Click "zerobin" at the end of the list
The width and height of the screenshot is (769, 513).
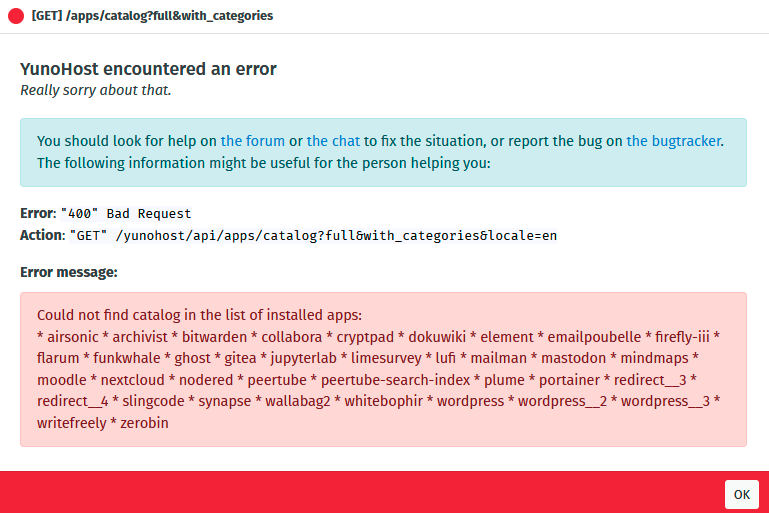coord(144,423)
